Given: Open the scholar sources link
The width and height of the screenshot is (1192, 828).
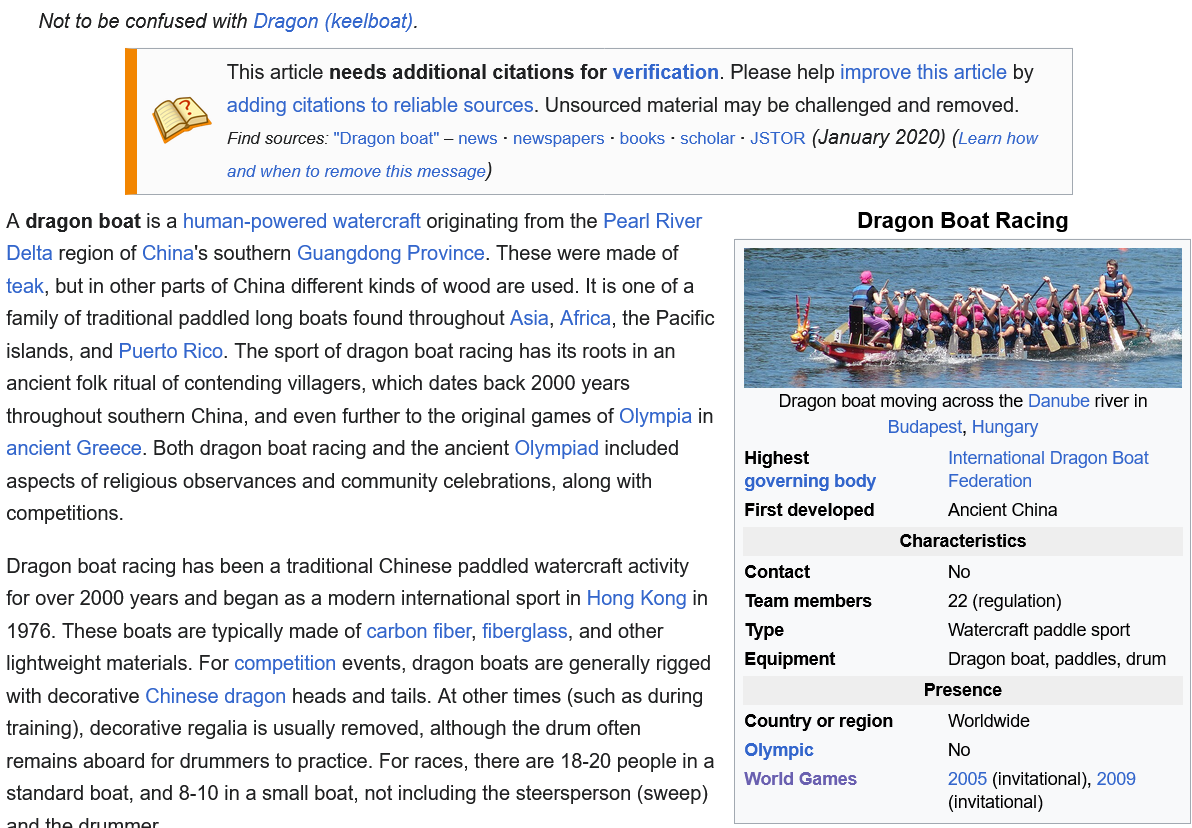Looking at the screenshot, I should pos(707,138).
